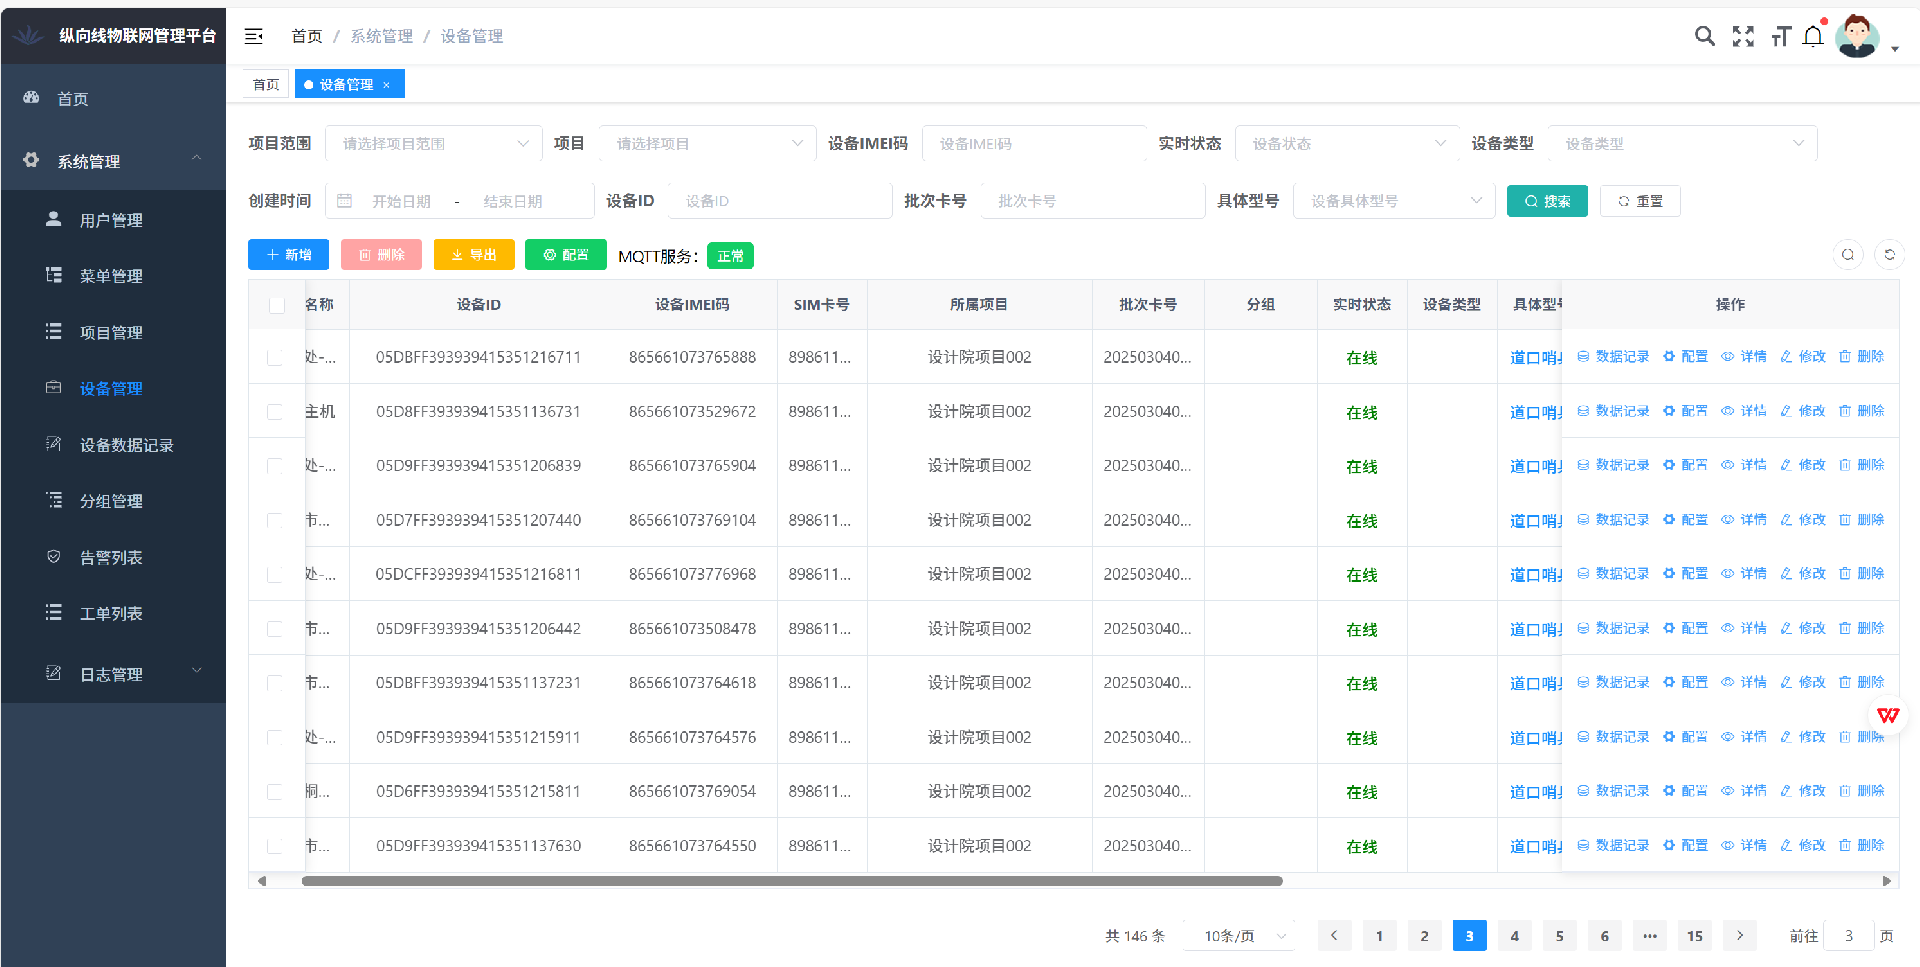Screen dimensions: 1920x967
Task: Switch to the 首页 tab
Action: [266, 85]
